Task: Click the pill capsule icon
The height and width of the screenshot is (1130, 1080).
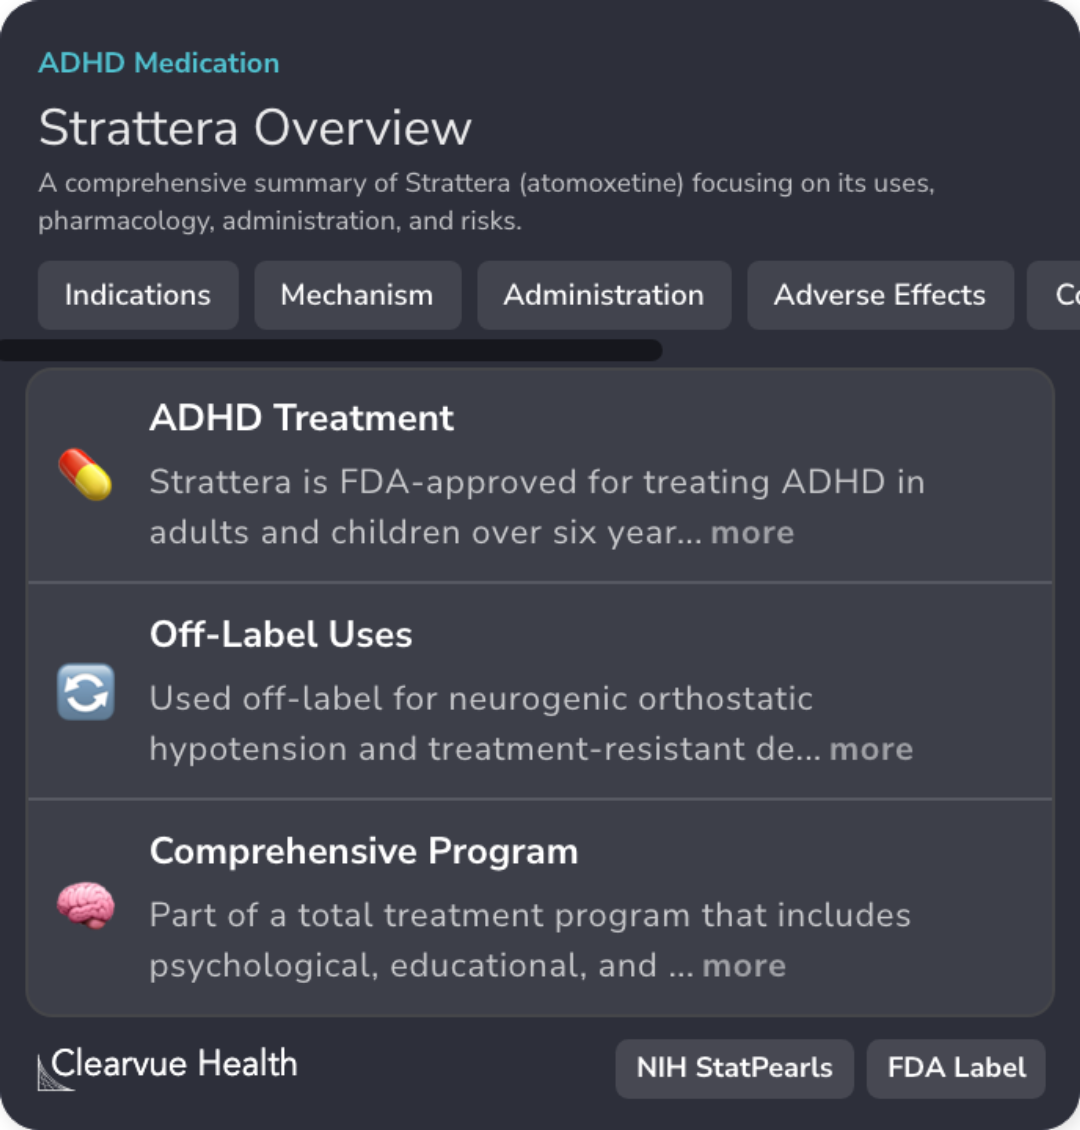Action: tap(85, 474)
